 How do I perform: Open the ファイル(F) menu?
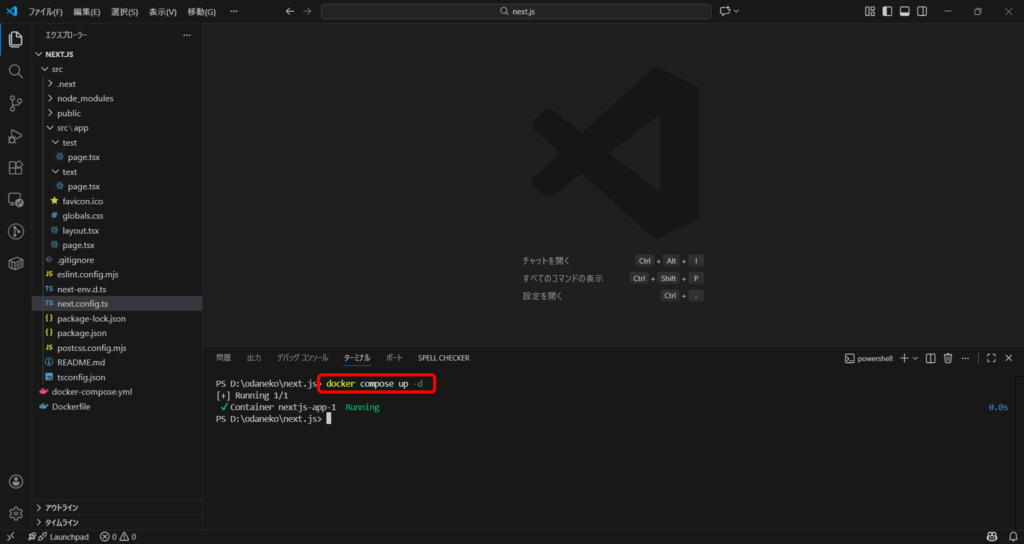click(45, 11)
